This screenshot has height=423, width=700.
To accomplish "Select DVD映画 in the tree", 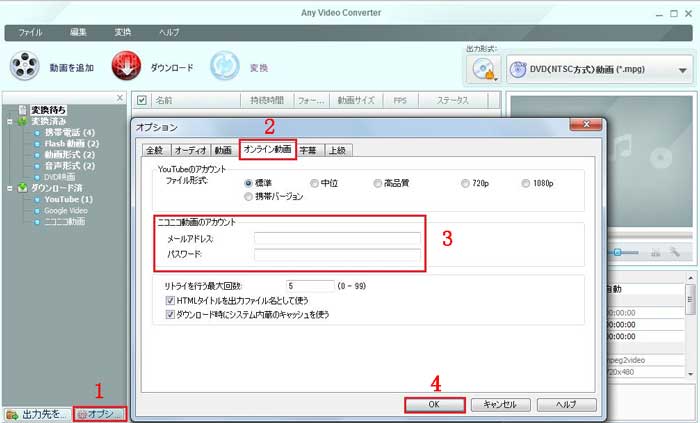I will coord(59,177).
